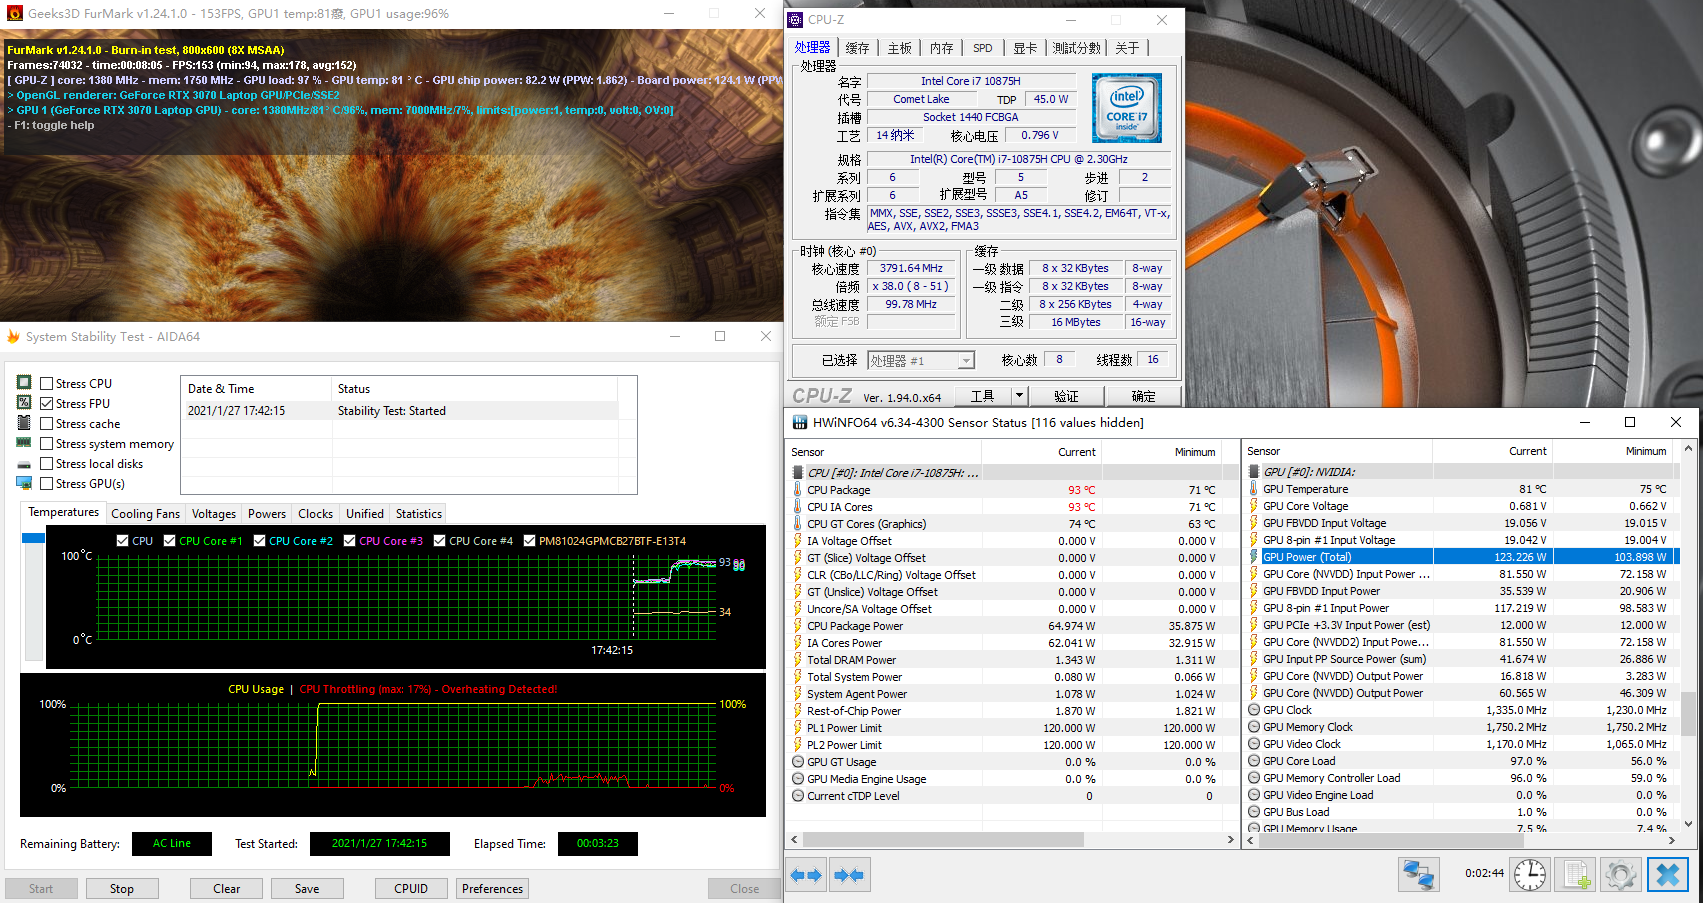Enable the Stress CPU checkbox
Viewport: 1703px width, 903px height.
click(46, 383)
